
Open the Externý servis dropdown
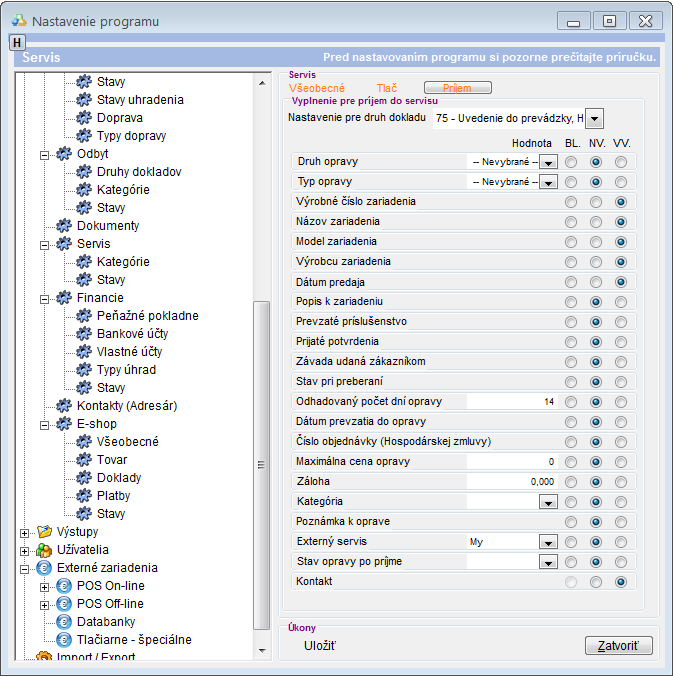(547, 542)
